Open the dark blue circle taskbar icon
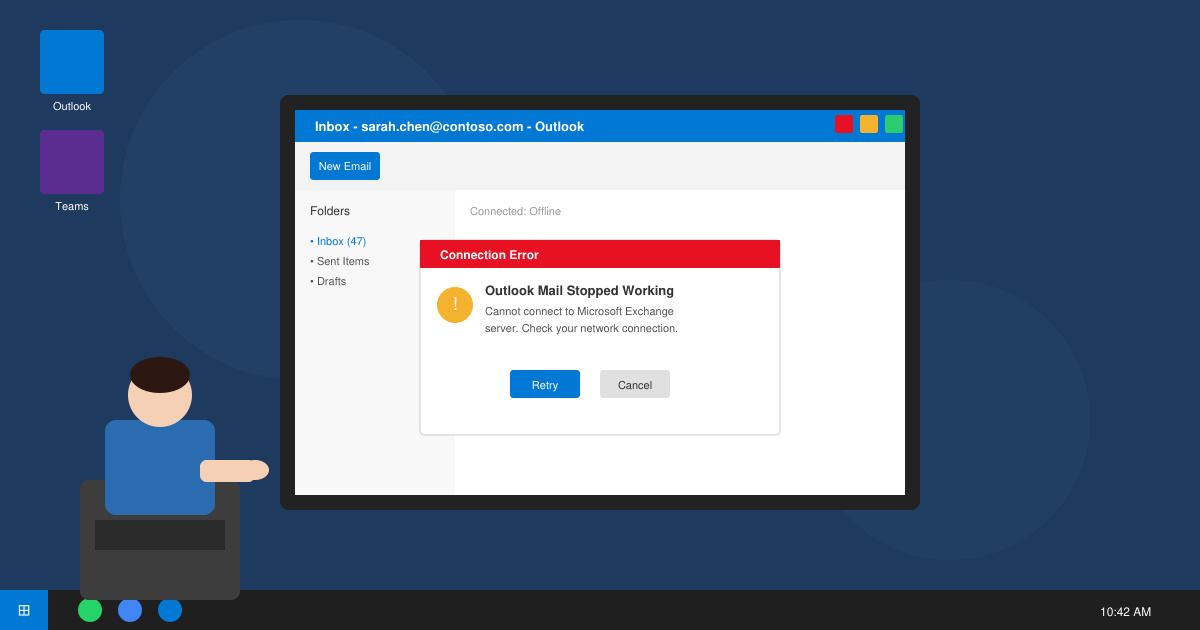 (x=170, y=610)
